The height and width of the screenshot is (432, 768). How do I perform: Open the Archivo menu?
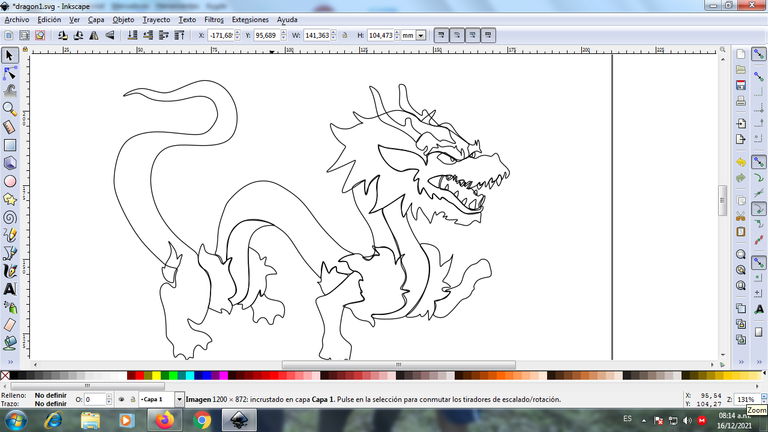coord(17,20)
